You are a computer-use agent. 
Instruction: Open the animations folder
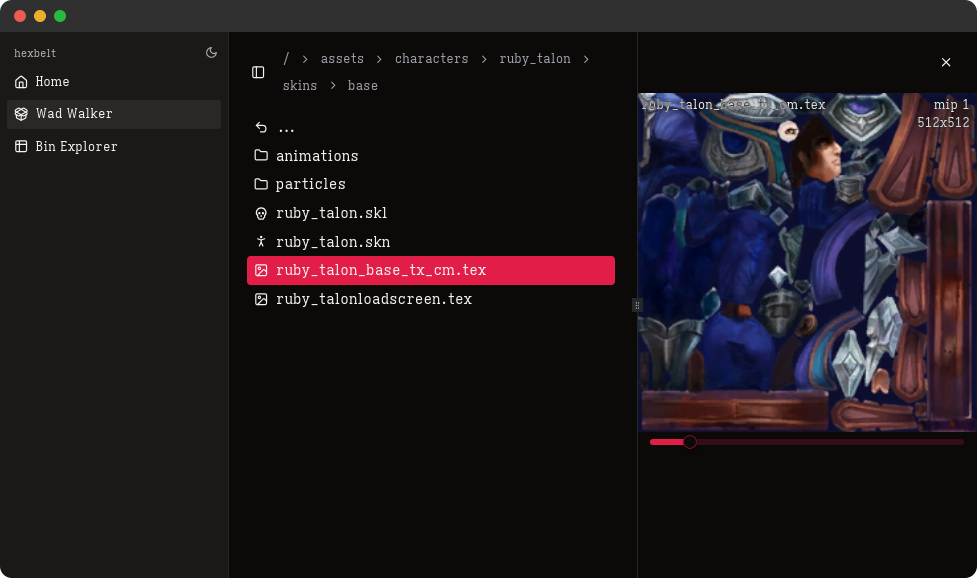point(431,156)
